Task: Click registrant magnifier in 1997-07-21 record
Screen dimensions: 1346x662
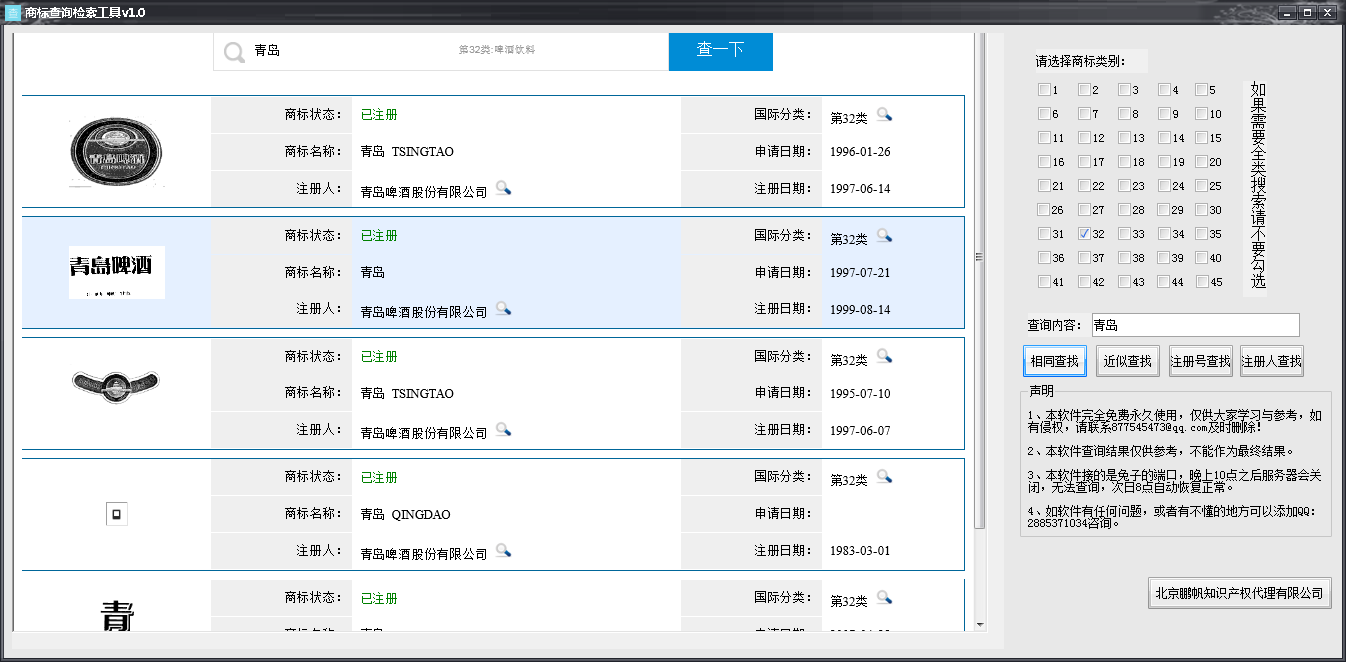Action: pos(503,309)
